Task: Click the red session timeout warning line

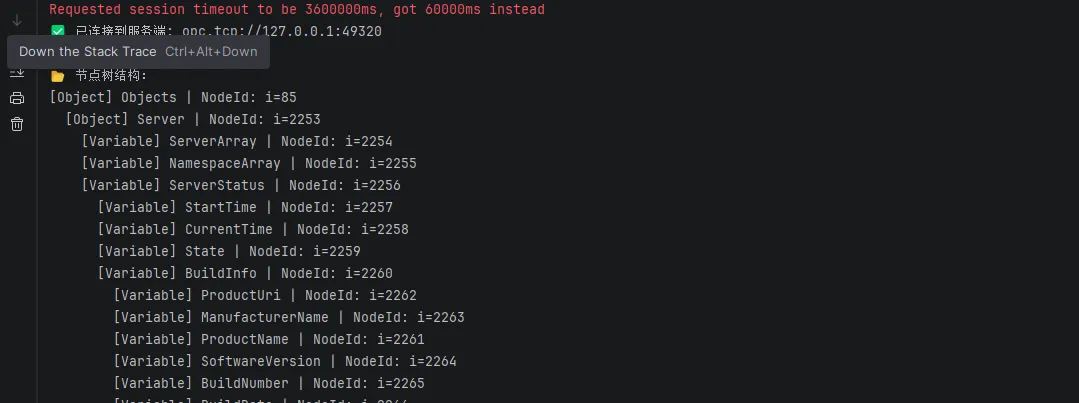Action: coord(297,10)
